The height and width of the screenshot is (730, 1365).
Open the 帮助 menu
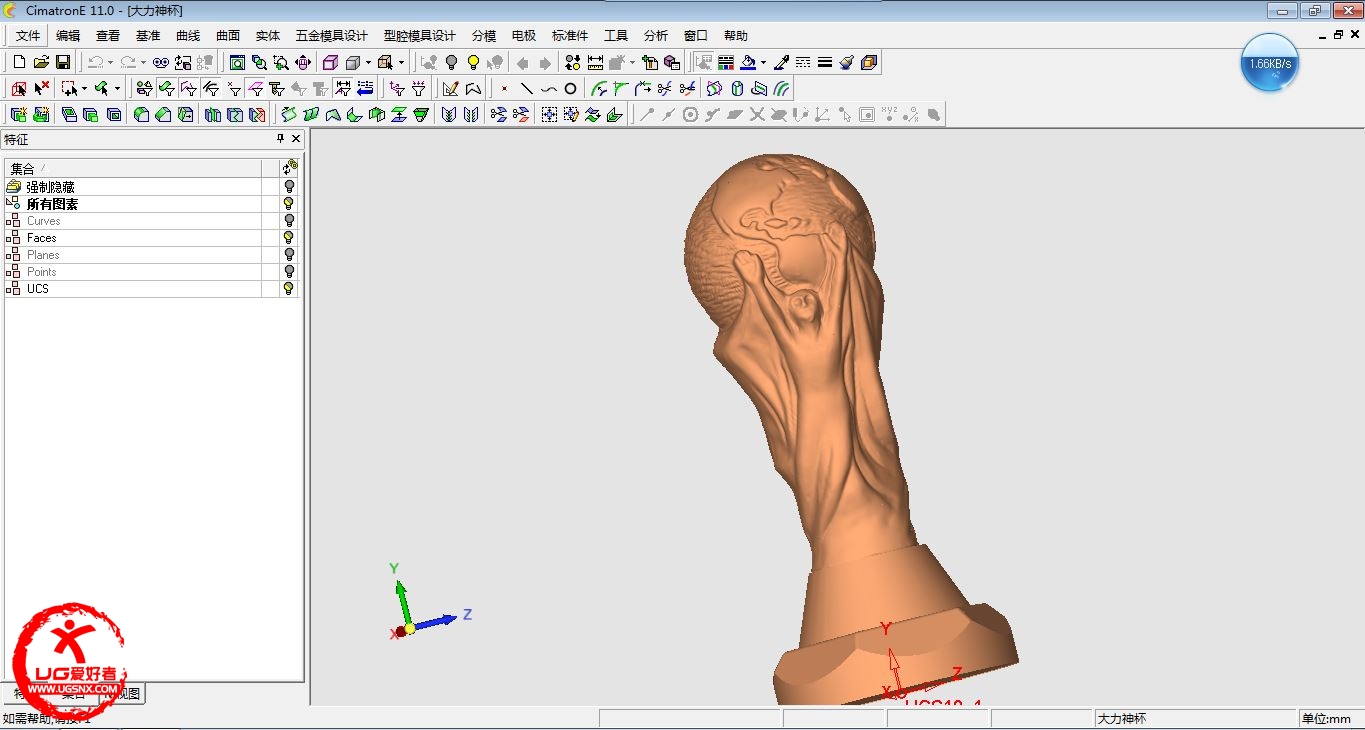click(x=736, y=36)
